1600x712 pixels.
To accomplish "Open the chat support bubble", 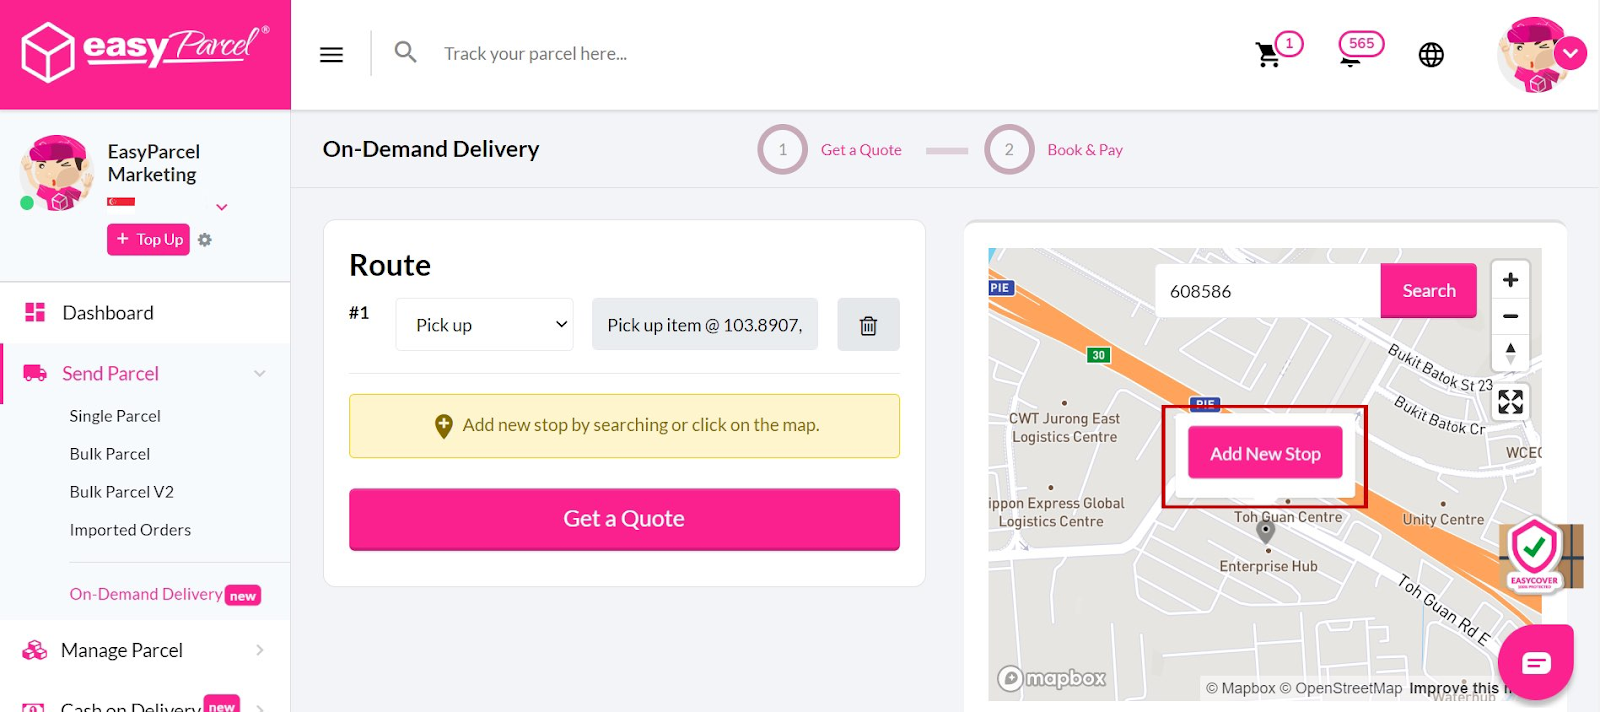I will click(1536, 661).
